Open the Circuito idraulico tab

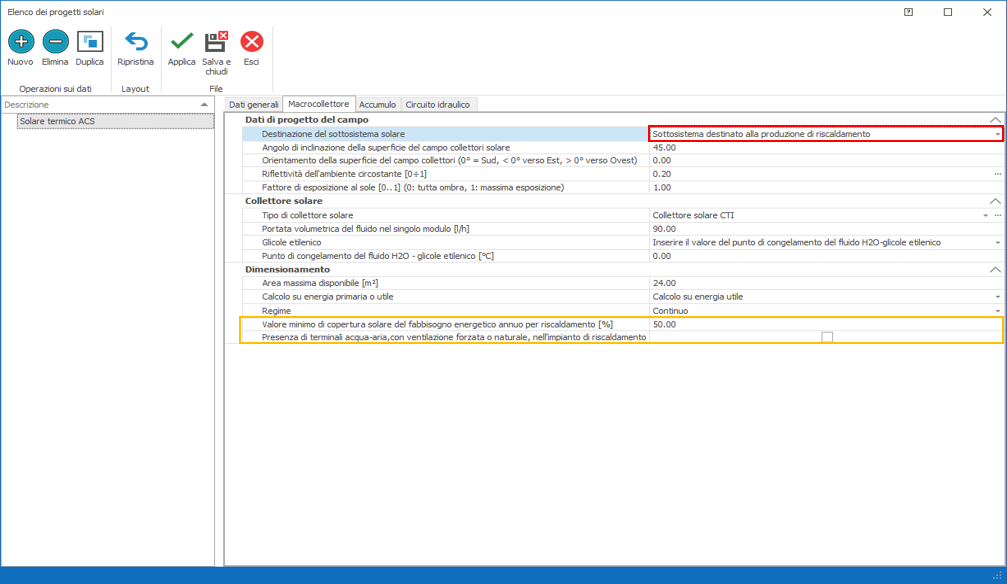pos(437,104)
